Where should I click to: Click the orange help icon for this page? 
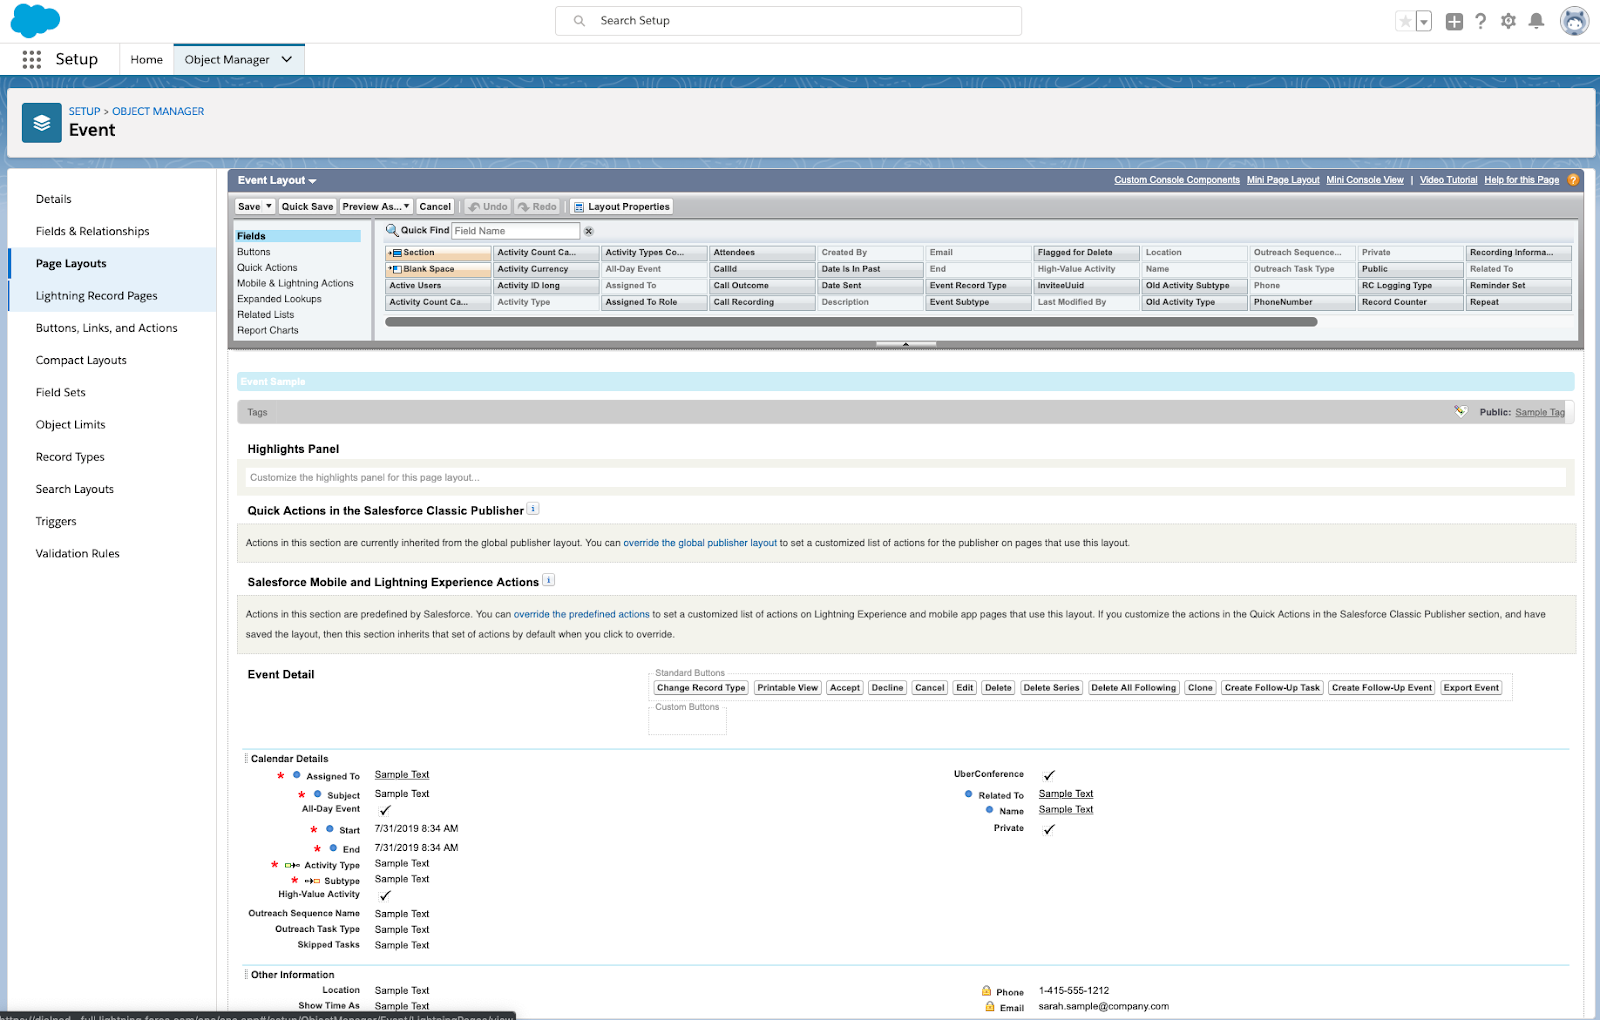1573,180
